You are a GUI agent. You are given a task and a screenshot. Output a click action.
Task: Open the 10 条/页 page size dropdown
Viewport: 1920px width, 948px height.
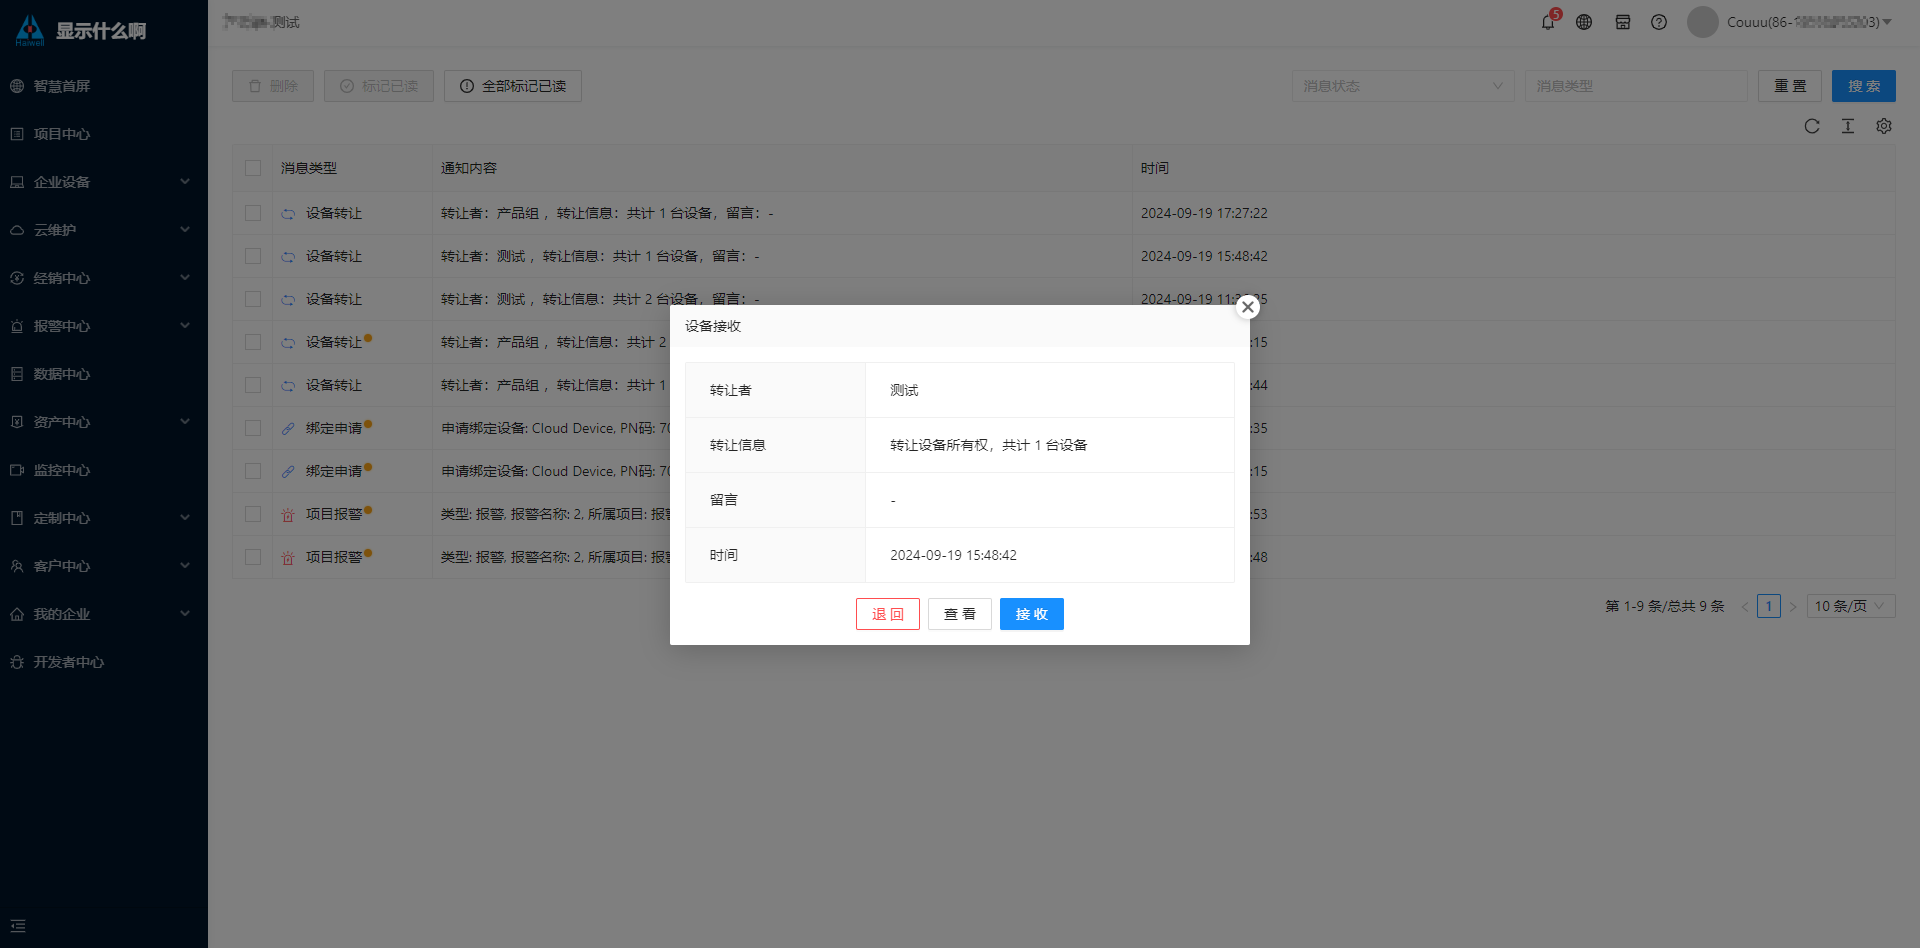pyautogui.click(x=1850, y=606)
